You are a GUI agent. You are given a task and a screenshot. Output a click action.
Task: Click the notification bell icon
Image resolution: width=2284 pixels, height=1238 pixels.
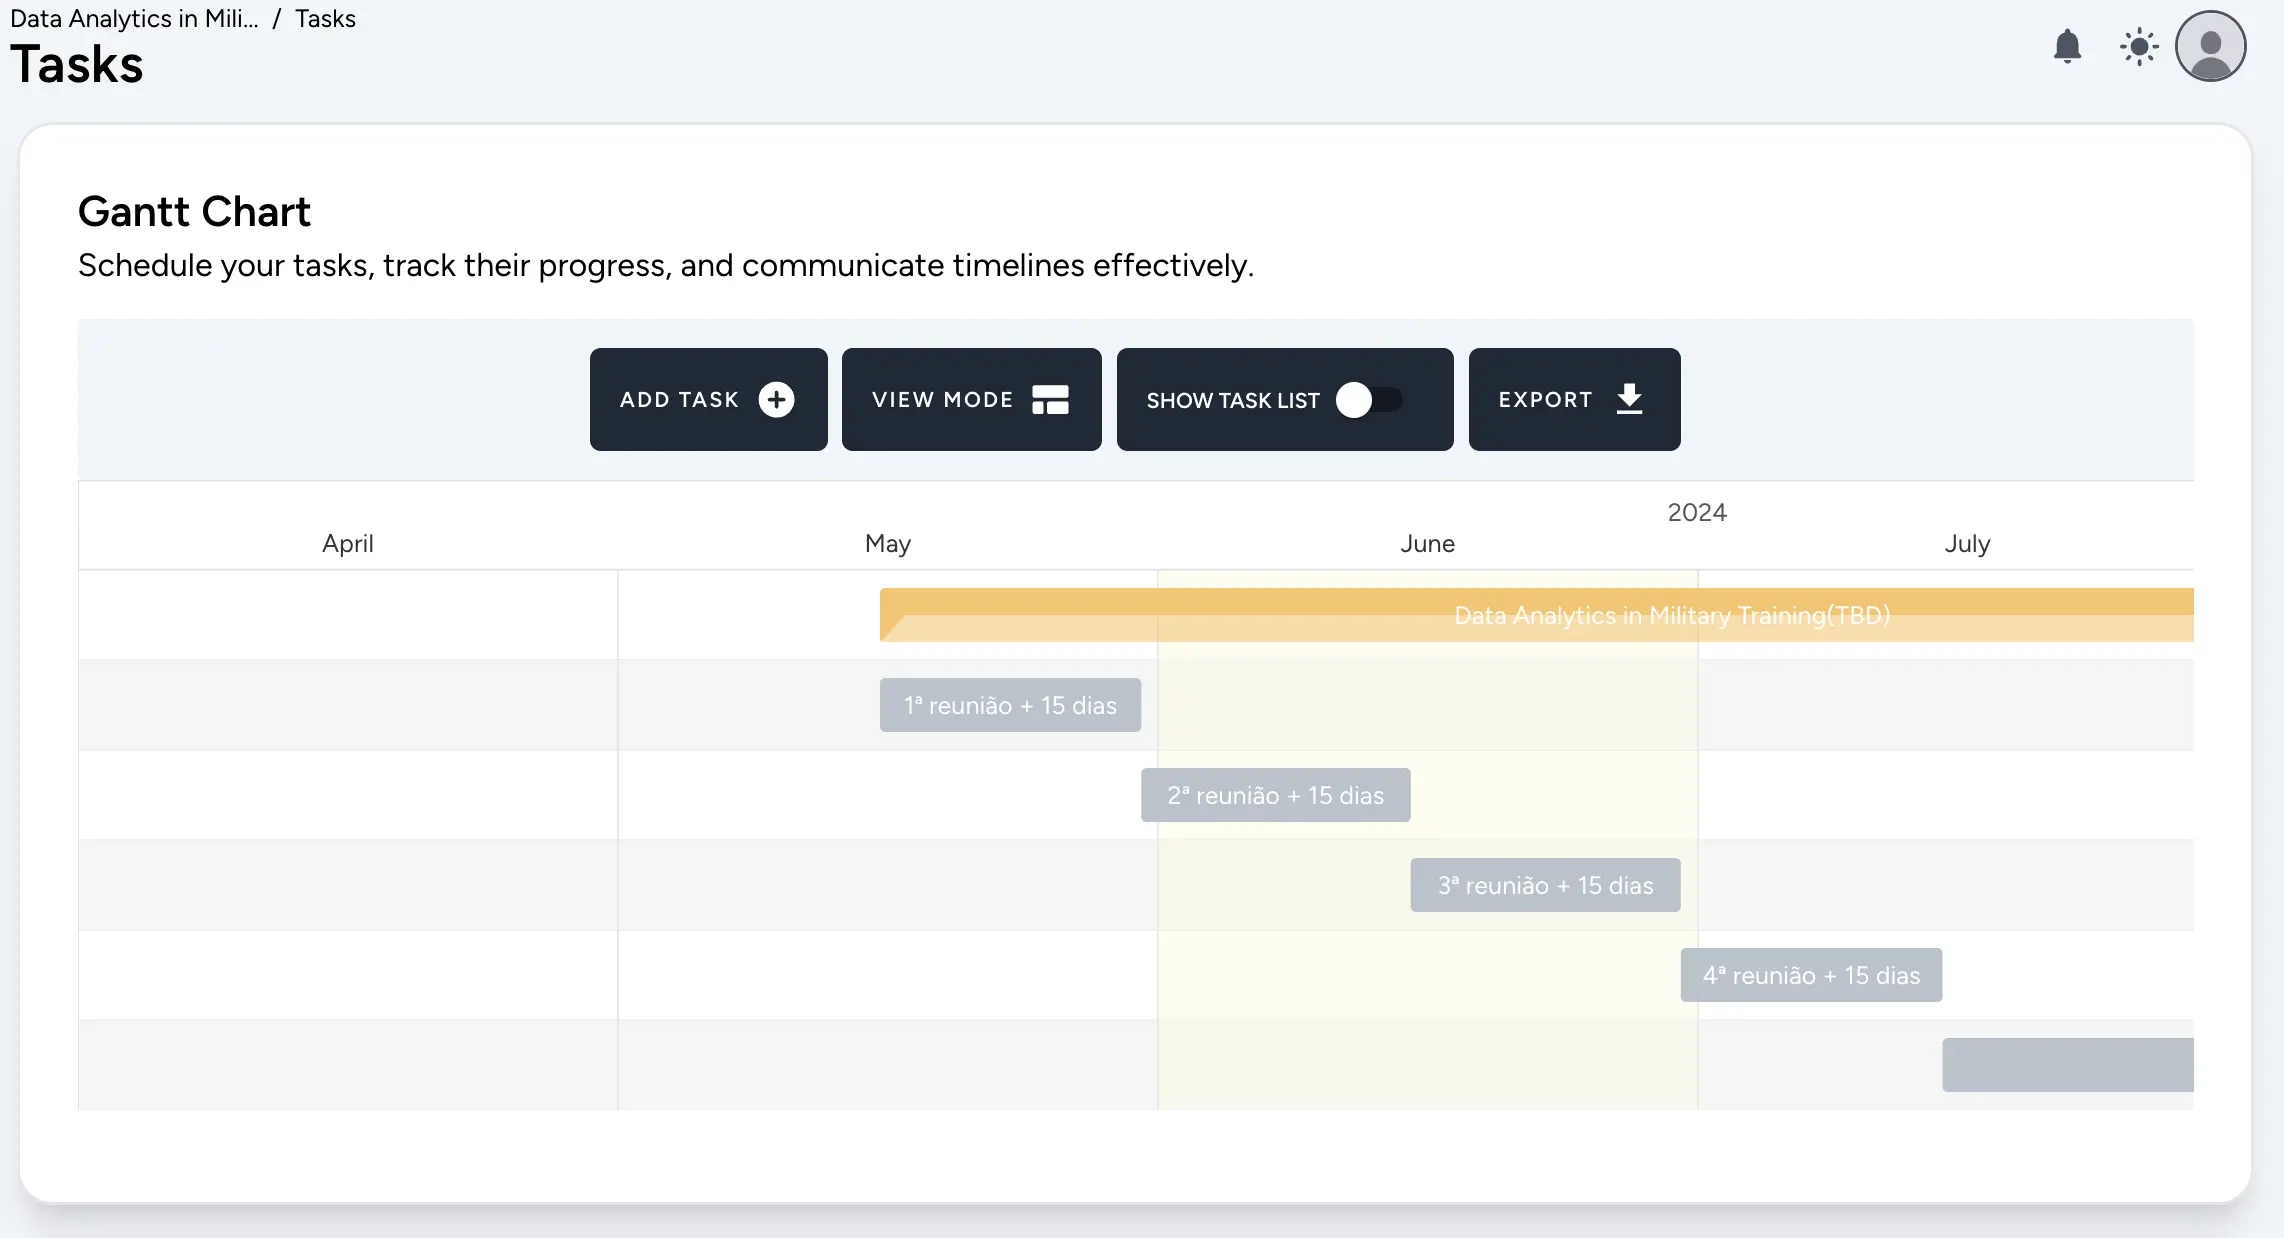[x=2071, y=46]
